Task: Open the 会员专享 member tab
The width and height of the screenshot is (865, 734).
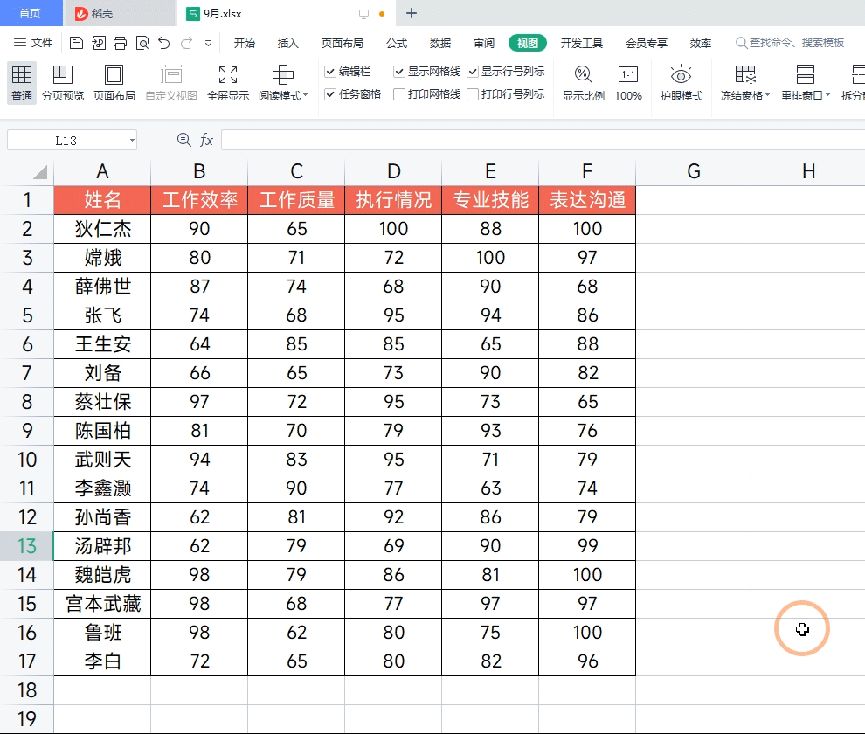Action: click(x=646, y=43)
